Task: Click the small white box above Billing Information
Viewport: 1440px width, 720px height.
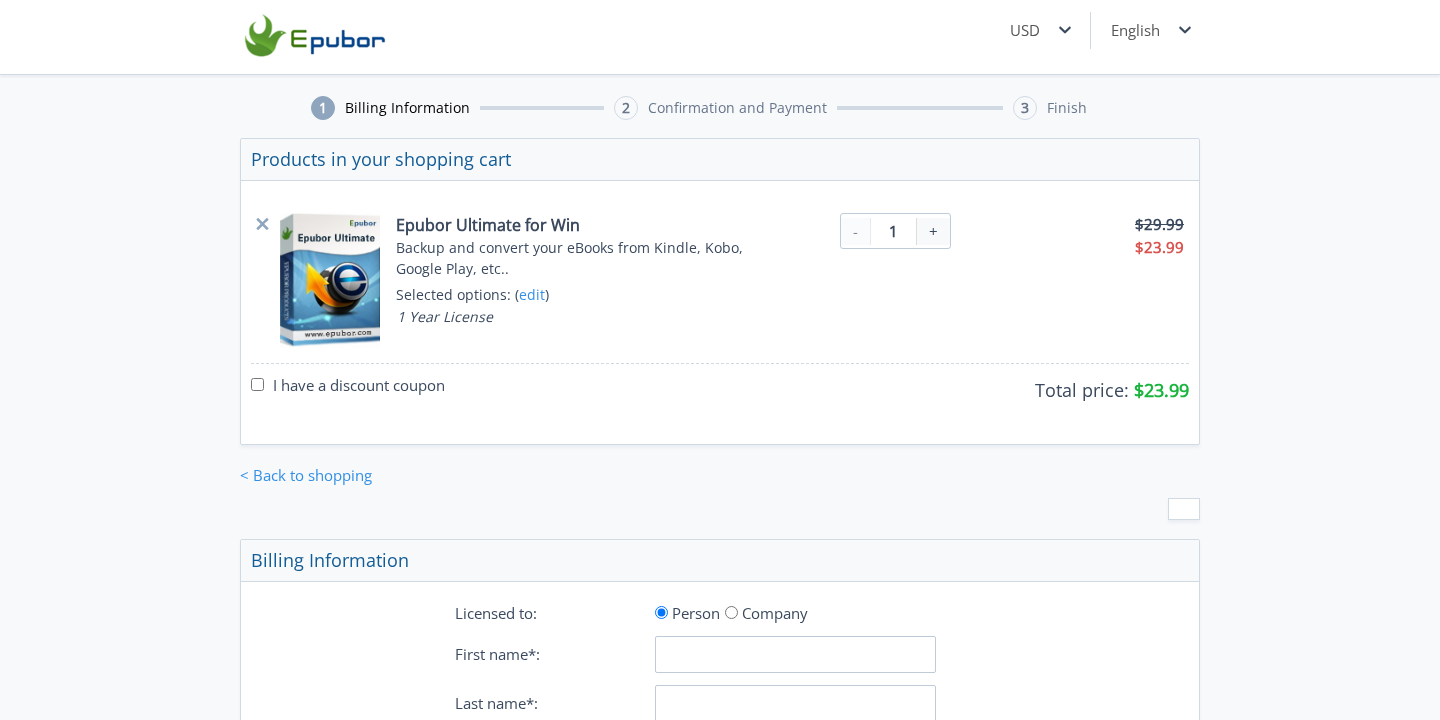Action: [x=1184, y=509]
